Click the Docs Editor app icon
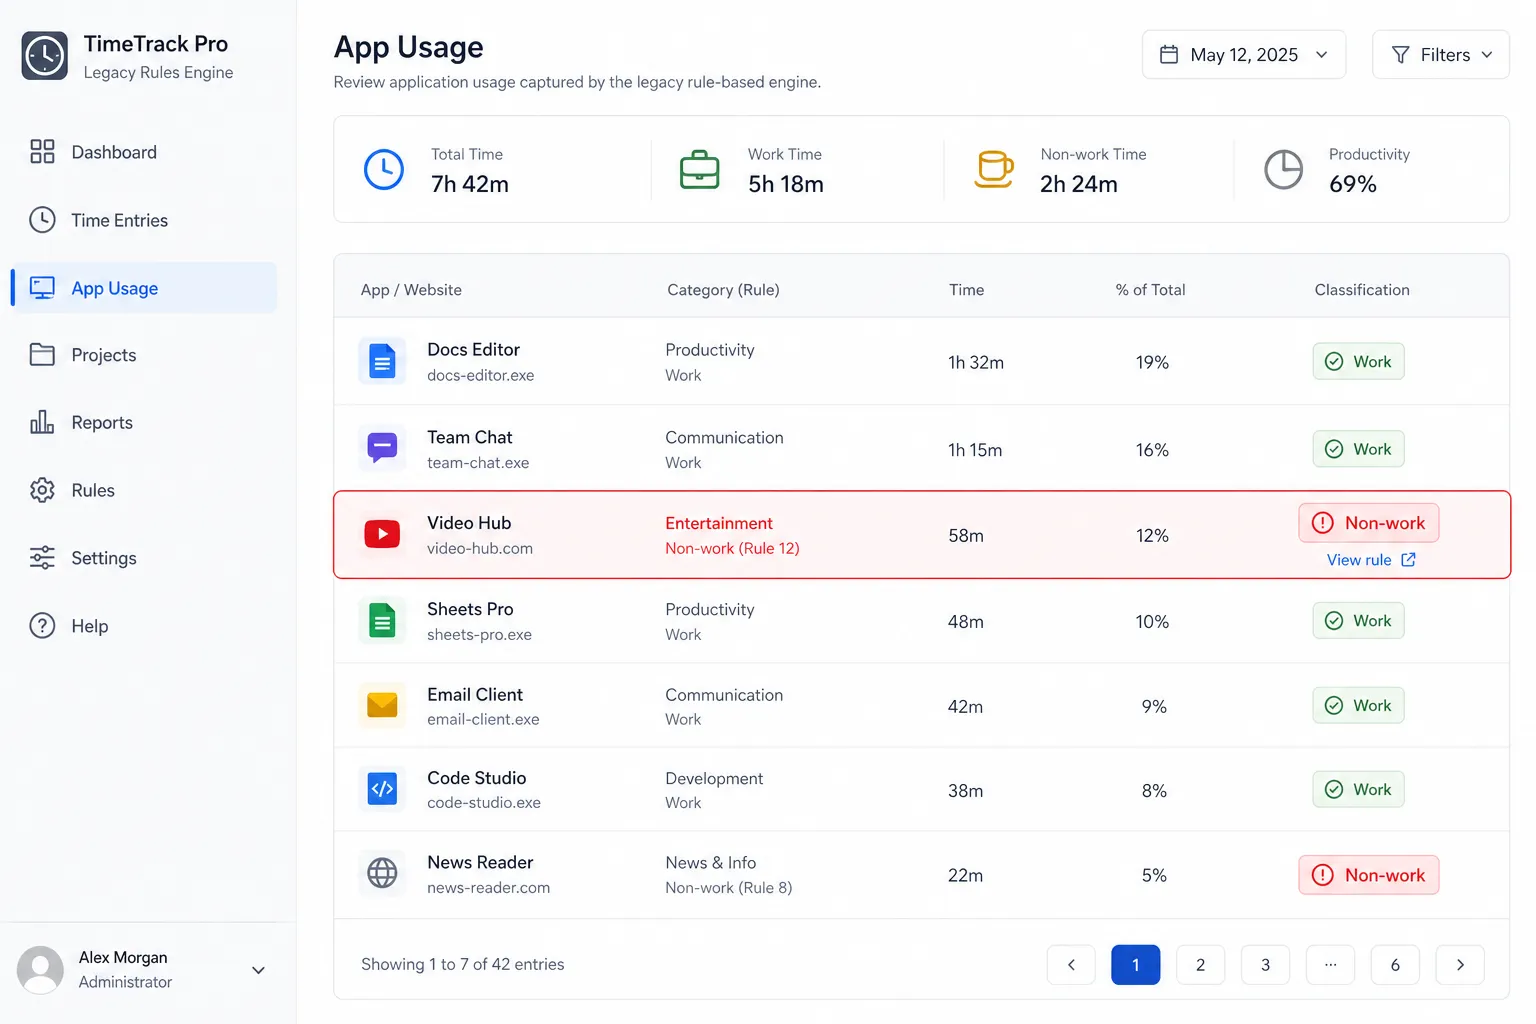This screenshot has width=1536, height=1024. (x=382, y=361)
